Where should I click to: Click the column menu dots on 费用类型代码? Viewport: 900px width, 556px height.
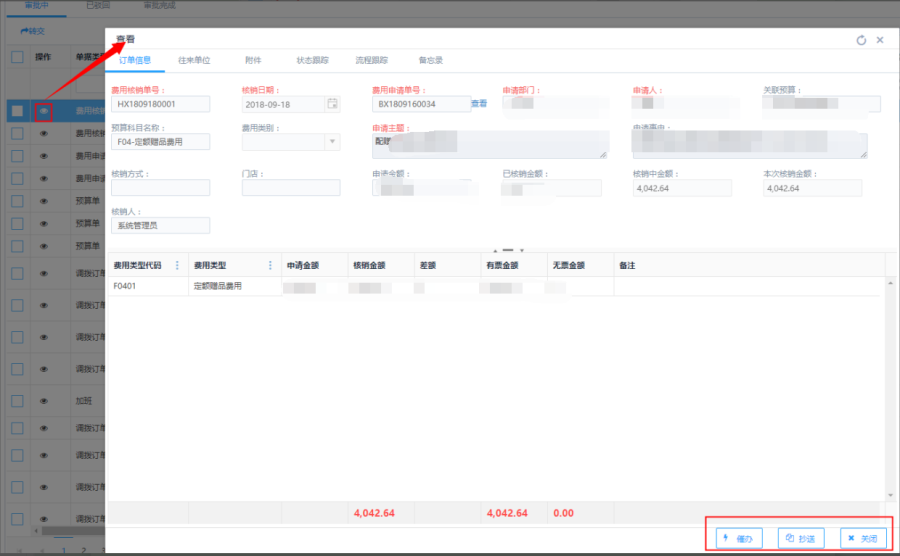(x=178, y=265)
